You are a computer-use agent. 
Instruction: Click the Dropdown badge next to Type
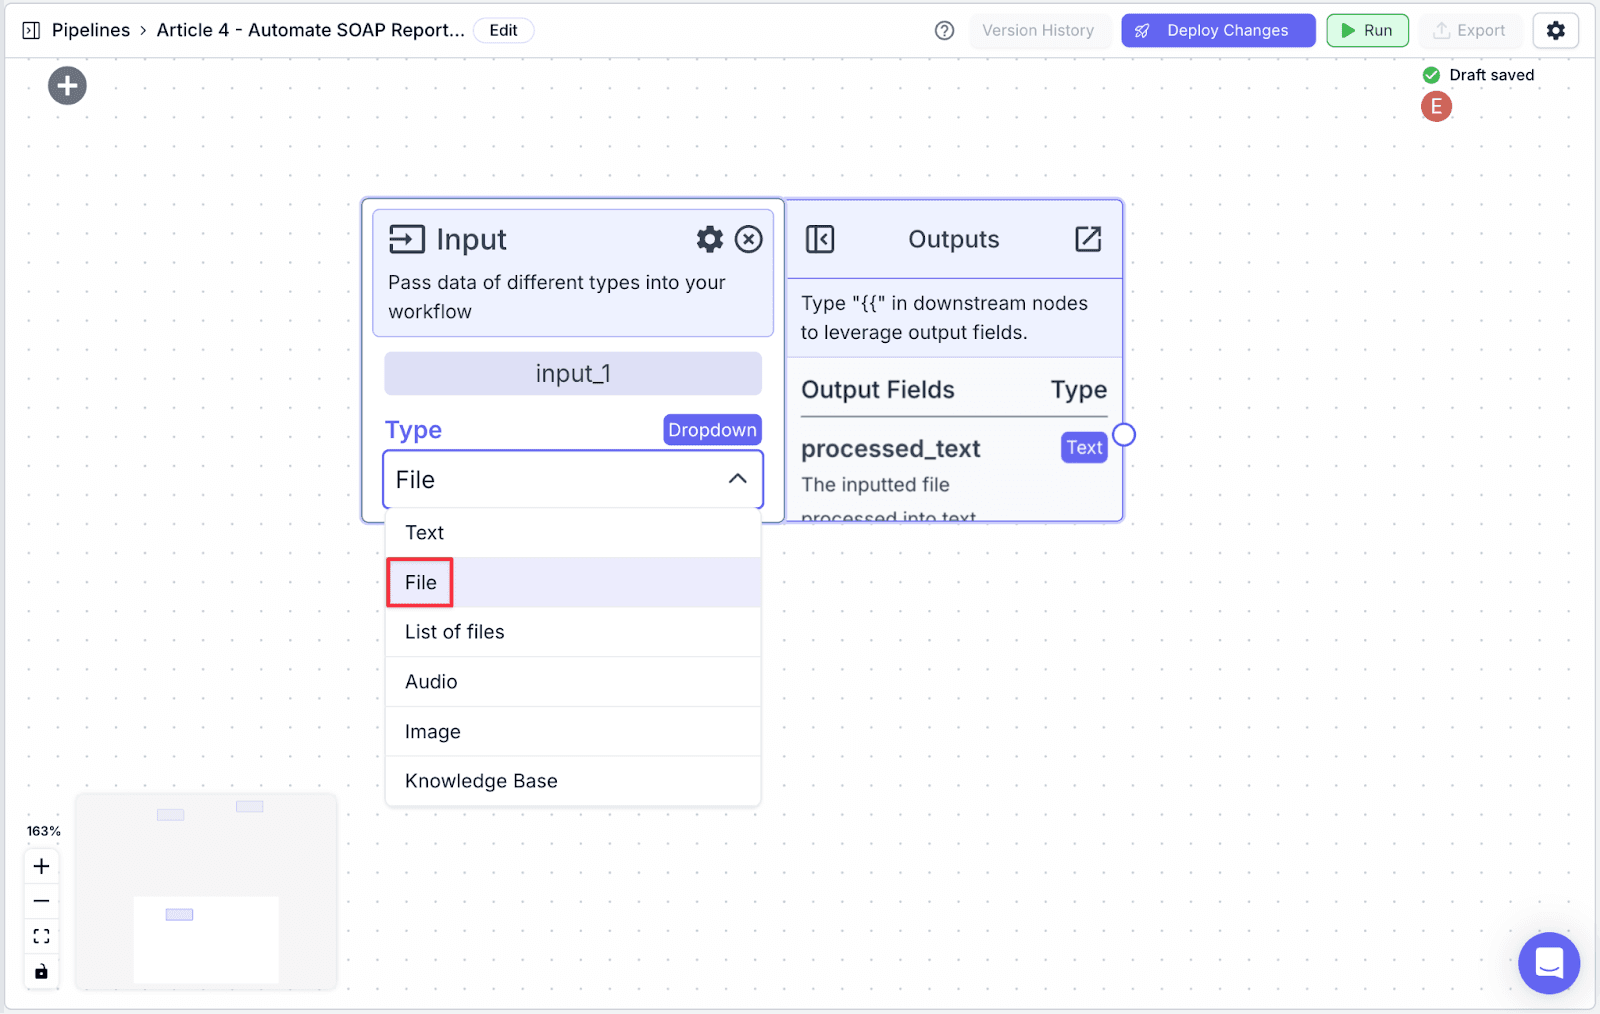(x=712, y=430)
